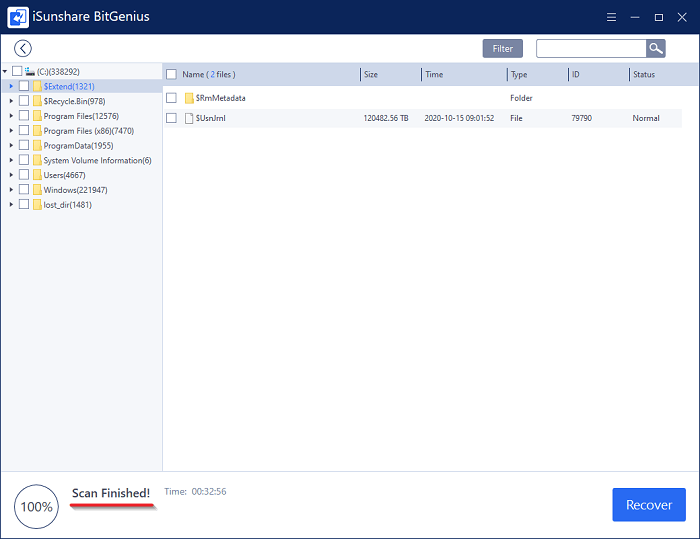Click the 100% progress circle
This screenshot has width=700, height=539.
(x=37, y=506)
